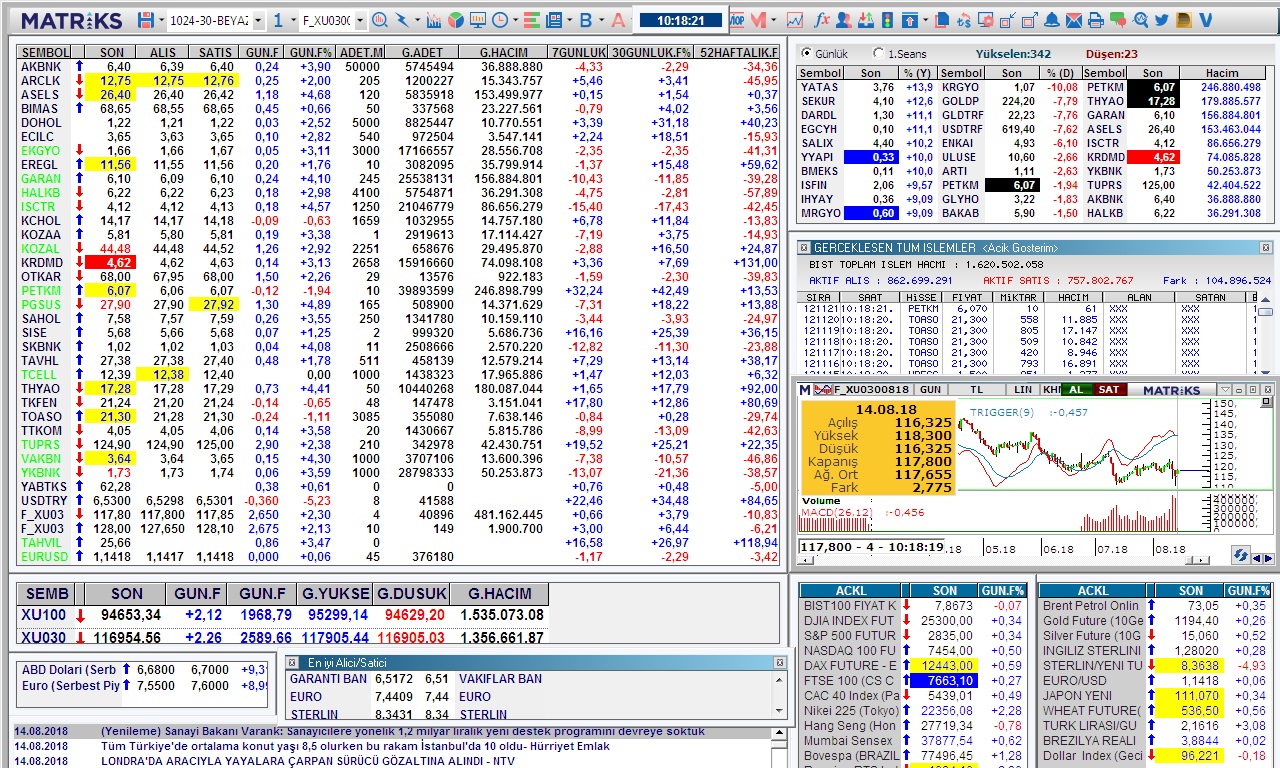Open the green-red chat bubbles icon
Image resolution: width=1280 pixels, height=768 pixels.
[1118, 20]
